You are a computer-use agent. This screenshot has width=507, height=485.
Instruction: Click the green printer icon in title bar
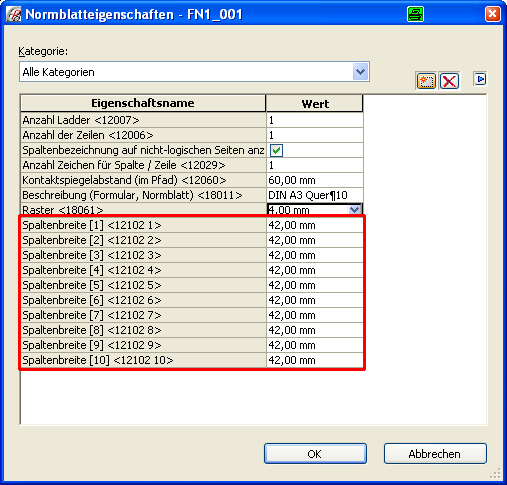click(x=415, y=14)
